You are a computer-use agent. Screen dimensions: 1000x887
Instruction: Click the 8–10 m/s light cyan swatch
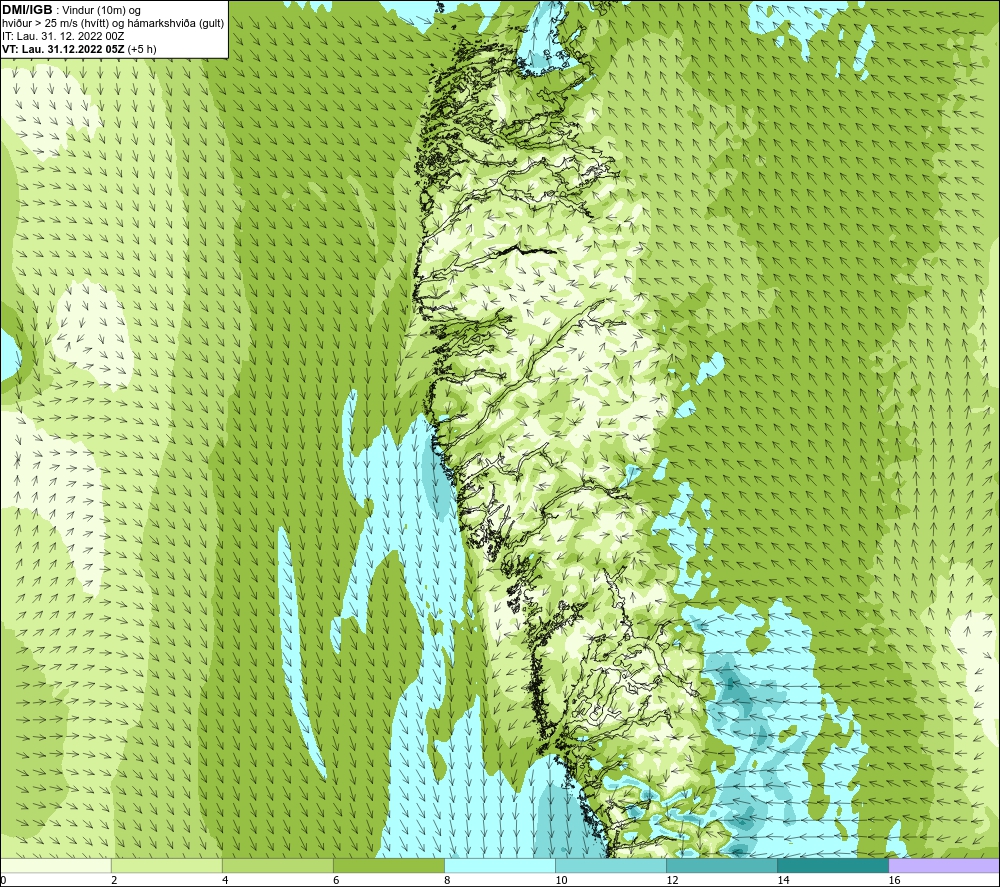click(500, 865)
